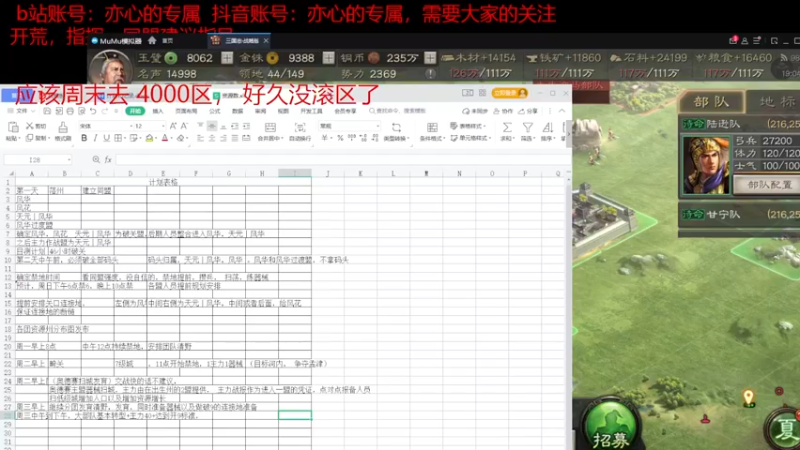This screenshot has height=450, width=800.
Task: Click the increase font size icon
Action: coord(173,126)
